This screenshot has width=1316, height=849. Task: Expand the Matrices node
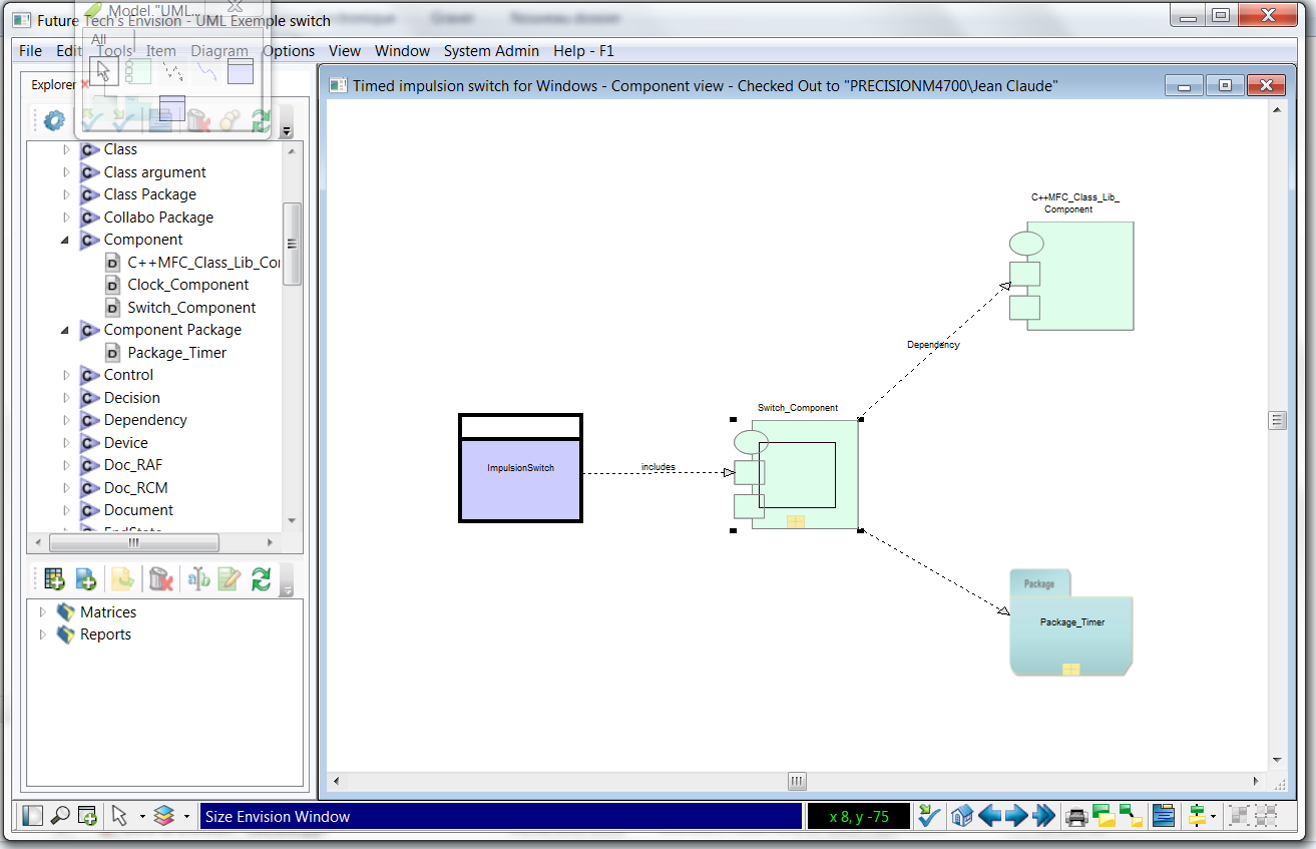(41, 611)
